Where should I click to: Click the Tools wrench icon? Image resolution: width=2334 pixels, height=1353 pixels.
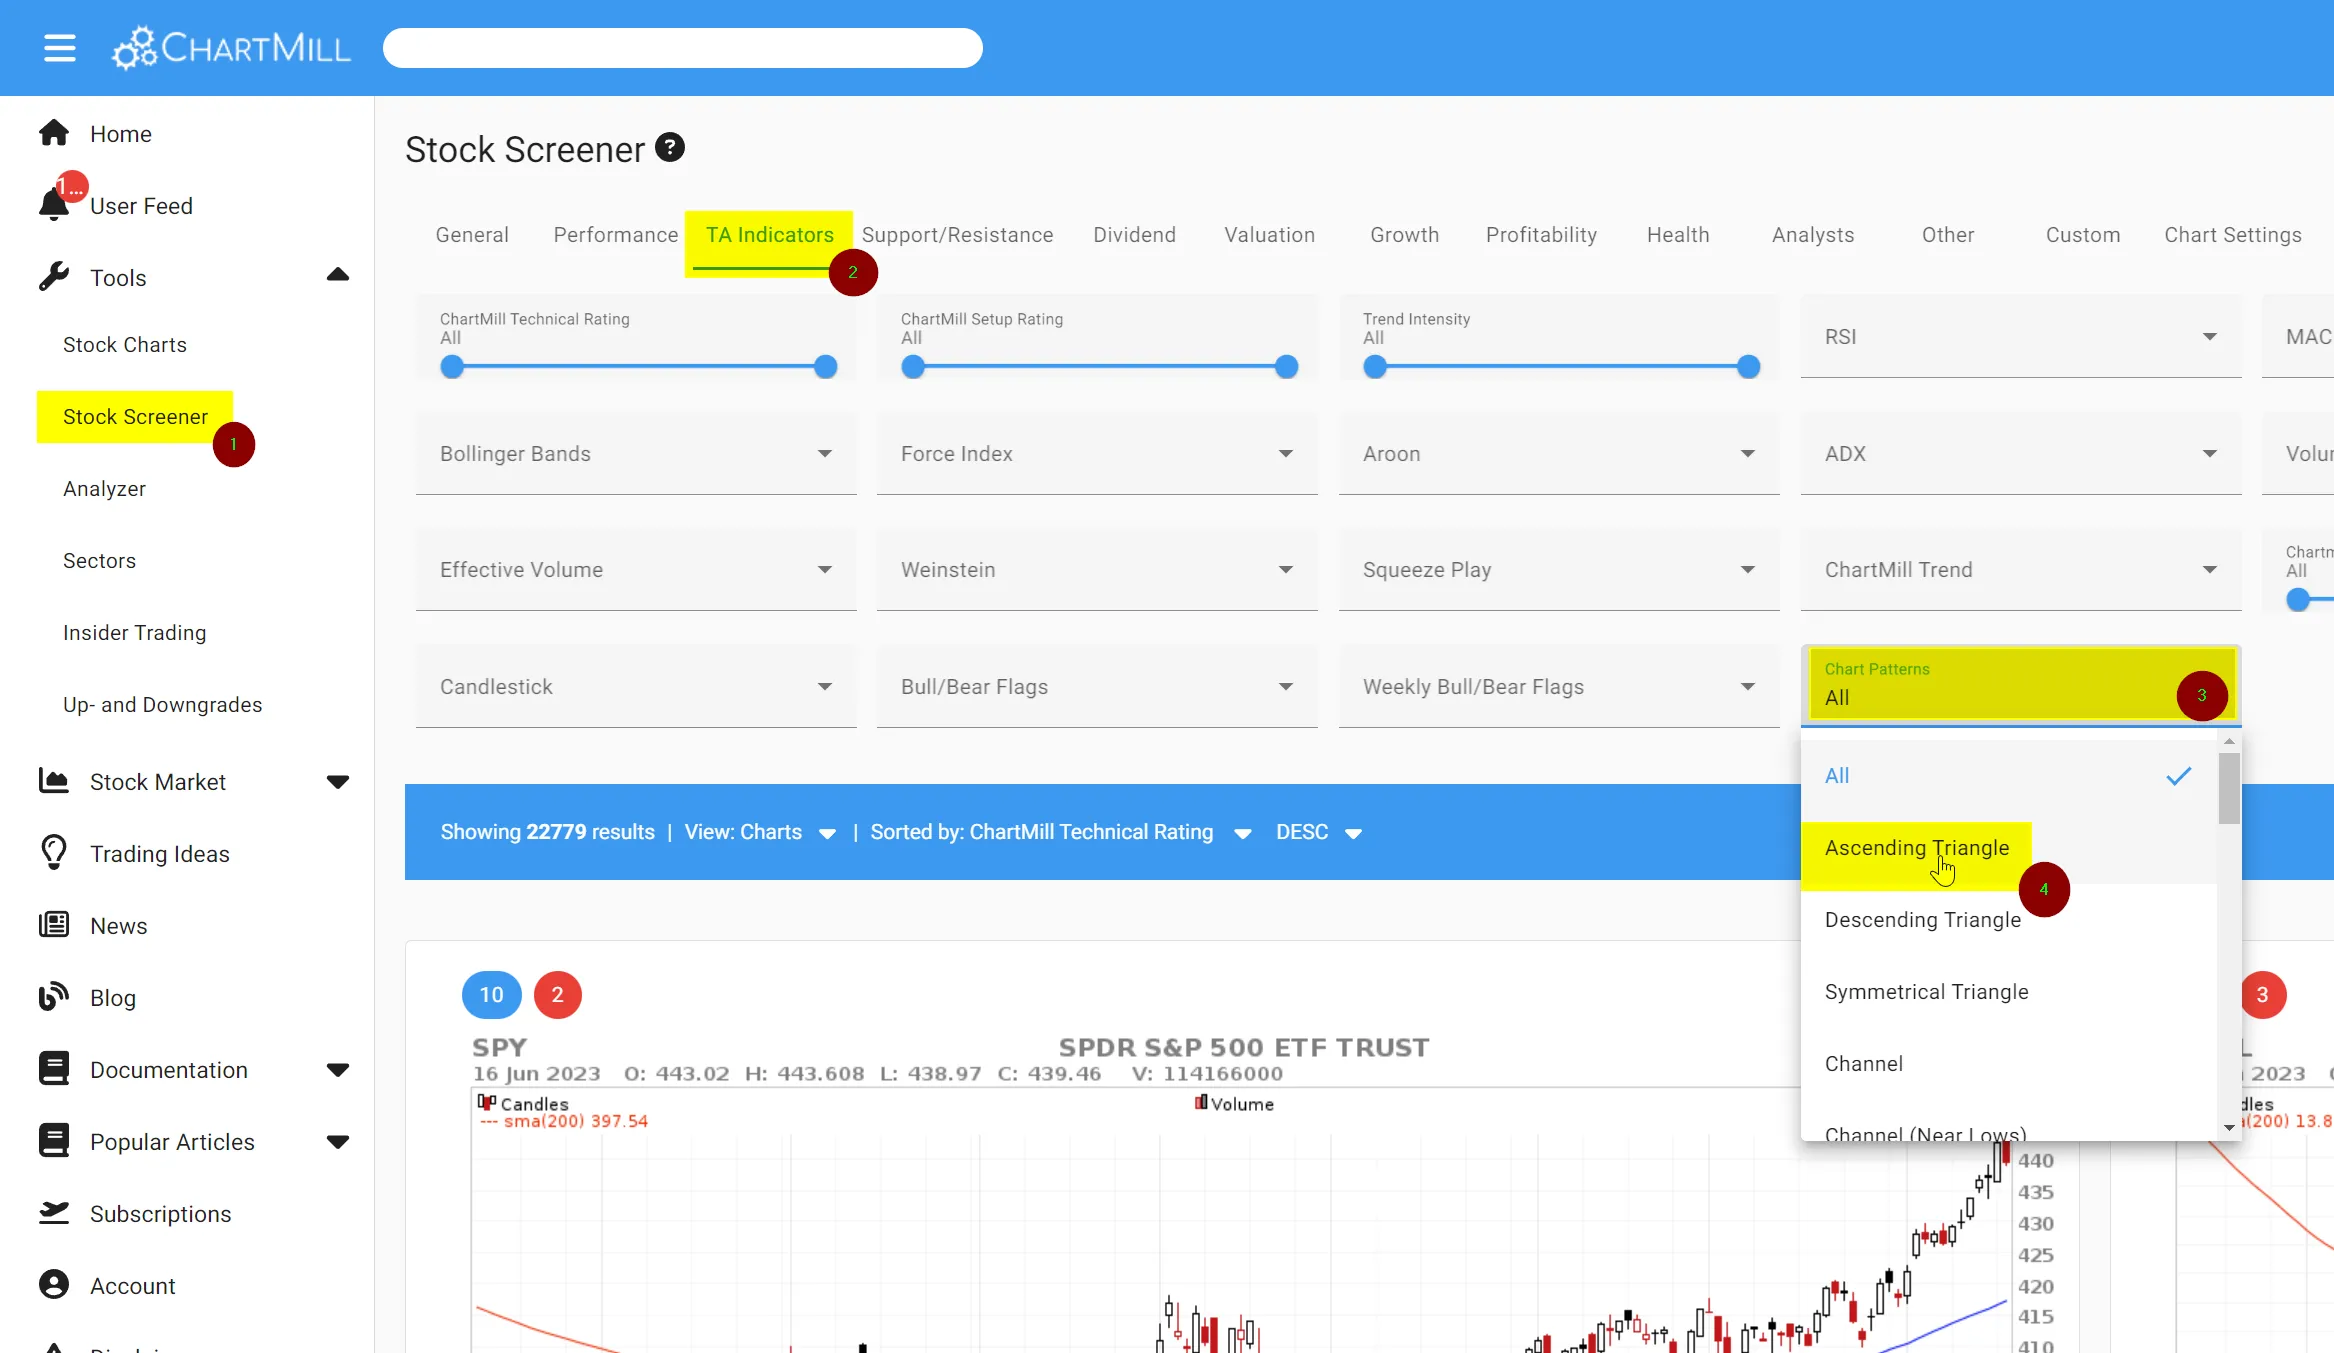tap(54, 277)
